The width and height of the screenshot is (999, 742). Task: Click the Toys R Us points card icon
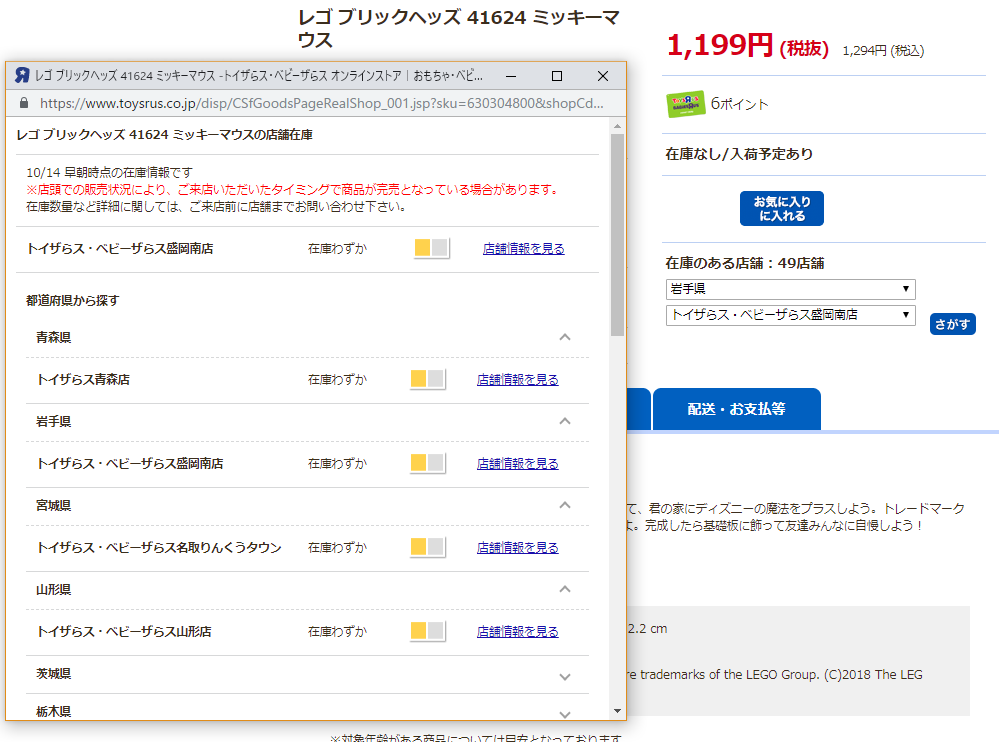tap(685, 104)
